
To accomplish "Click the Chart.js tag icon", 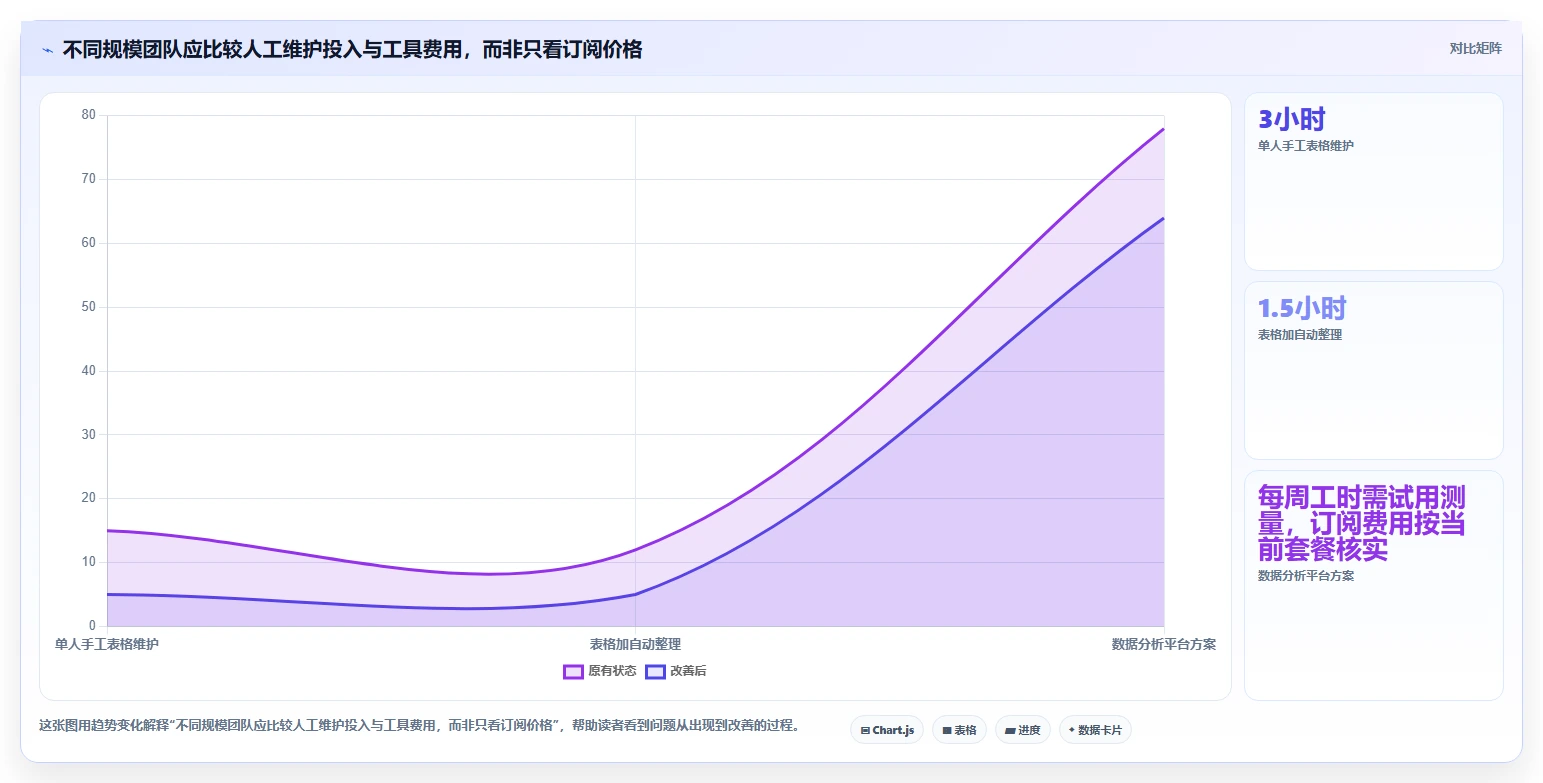I will [x=865, y=731].
